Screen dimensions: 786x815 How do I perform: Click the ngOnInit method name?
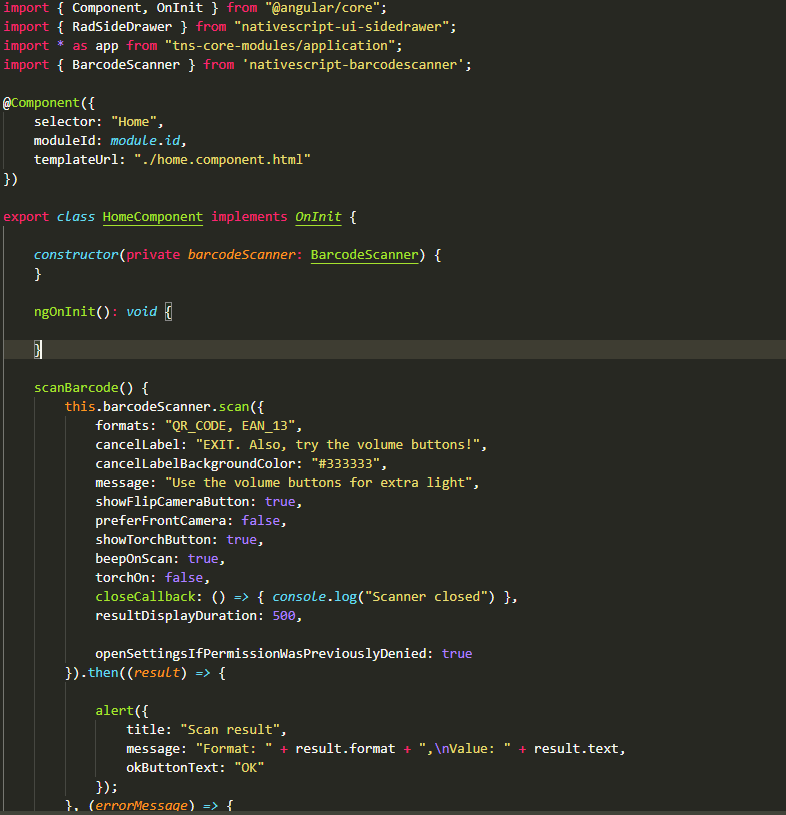click(x=64, y=312)
